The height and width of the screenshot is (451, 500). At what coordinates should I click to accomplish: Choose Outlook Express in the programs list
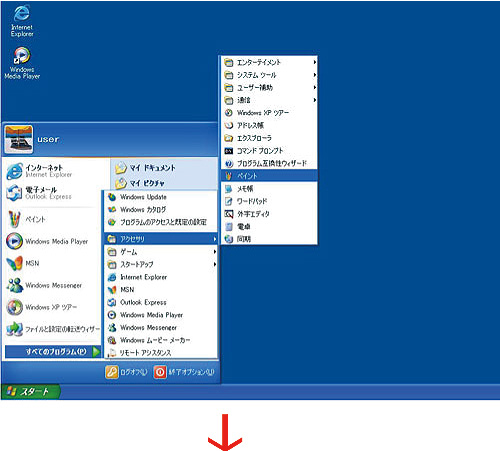161,302
